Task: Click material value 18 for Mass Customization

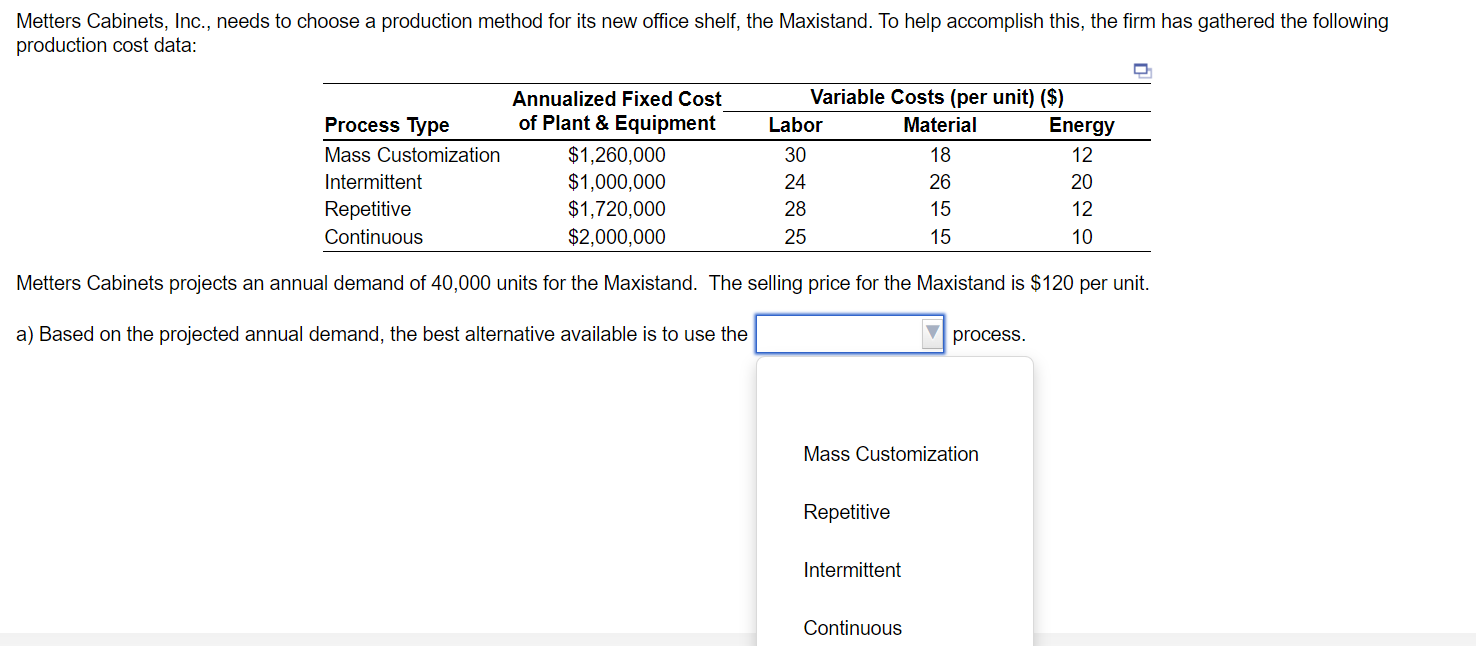Action: [940, 155]
